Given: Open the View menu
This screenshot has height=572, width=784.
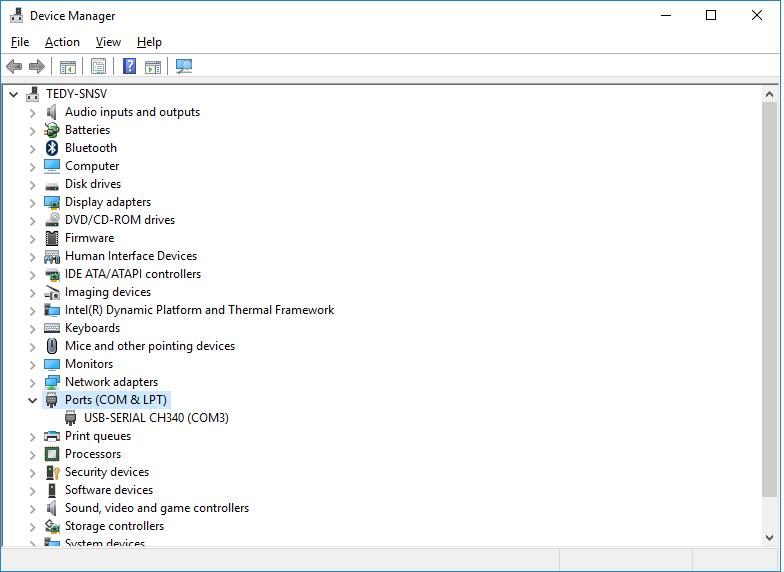Looking at the screenshot, I should 108,42.
